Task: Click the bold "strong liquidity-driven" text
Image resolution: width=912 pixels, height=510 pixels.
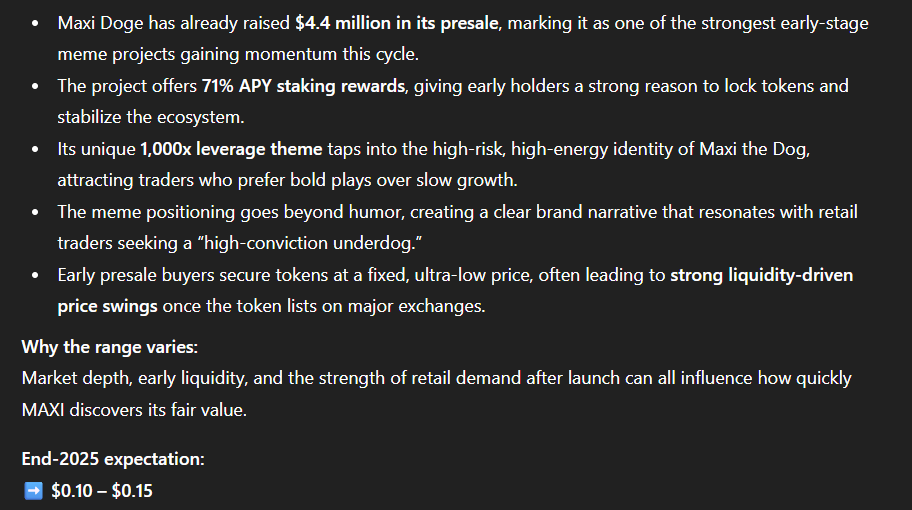Action: click(761, 275)
